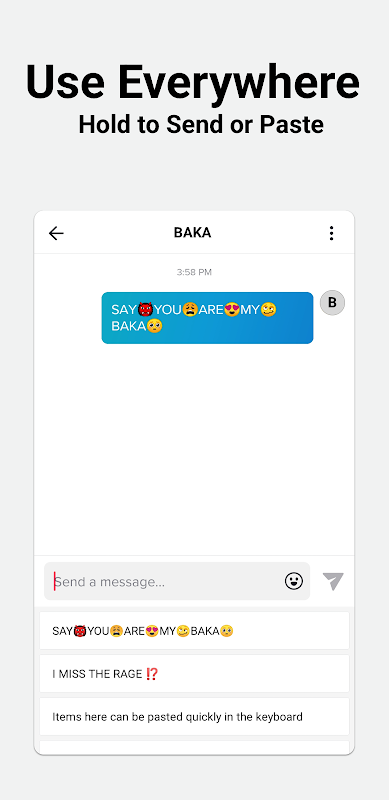Choose the SAY YOU ARE MY BAKA saved phrase
Viewport: 389px width, 800px height.
[194, 631]
